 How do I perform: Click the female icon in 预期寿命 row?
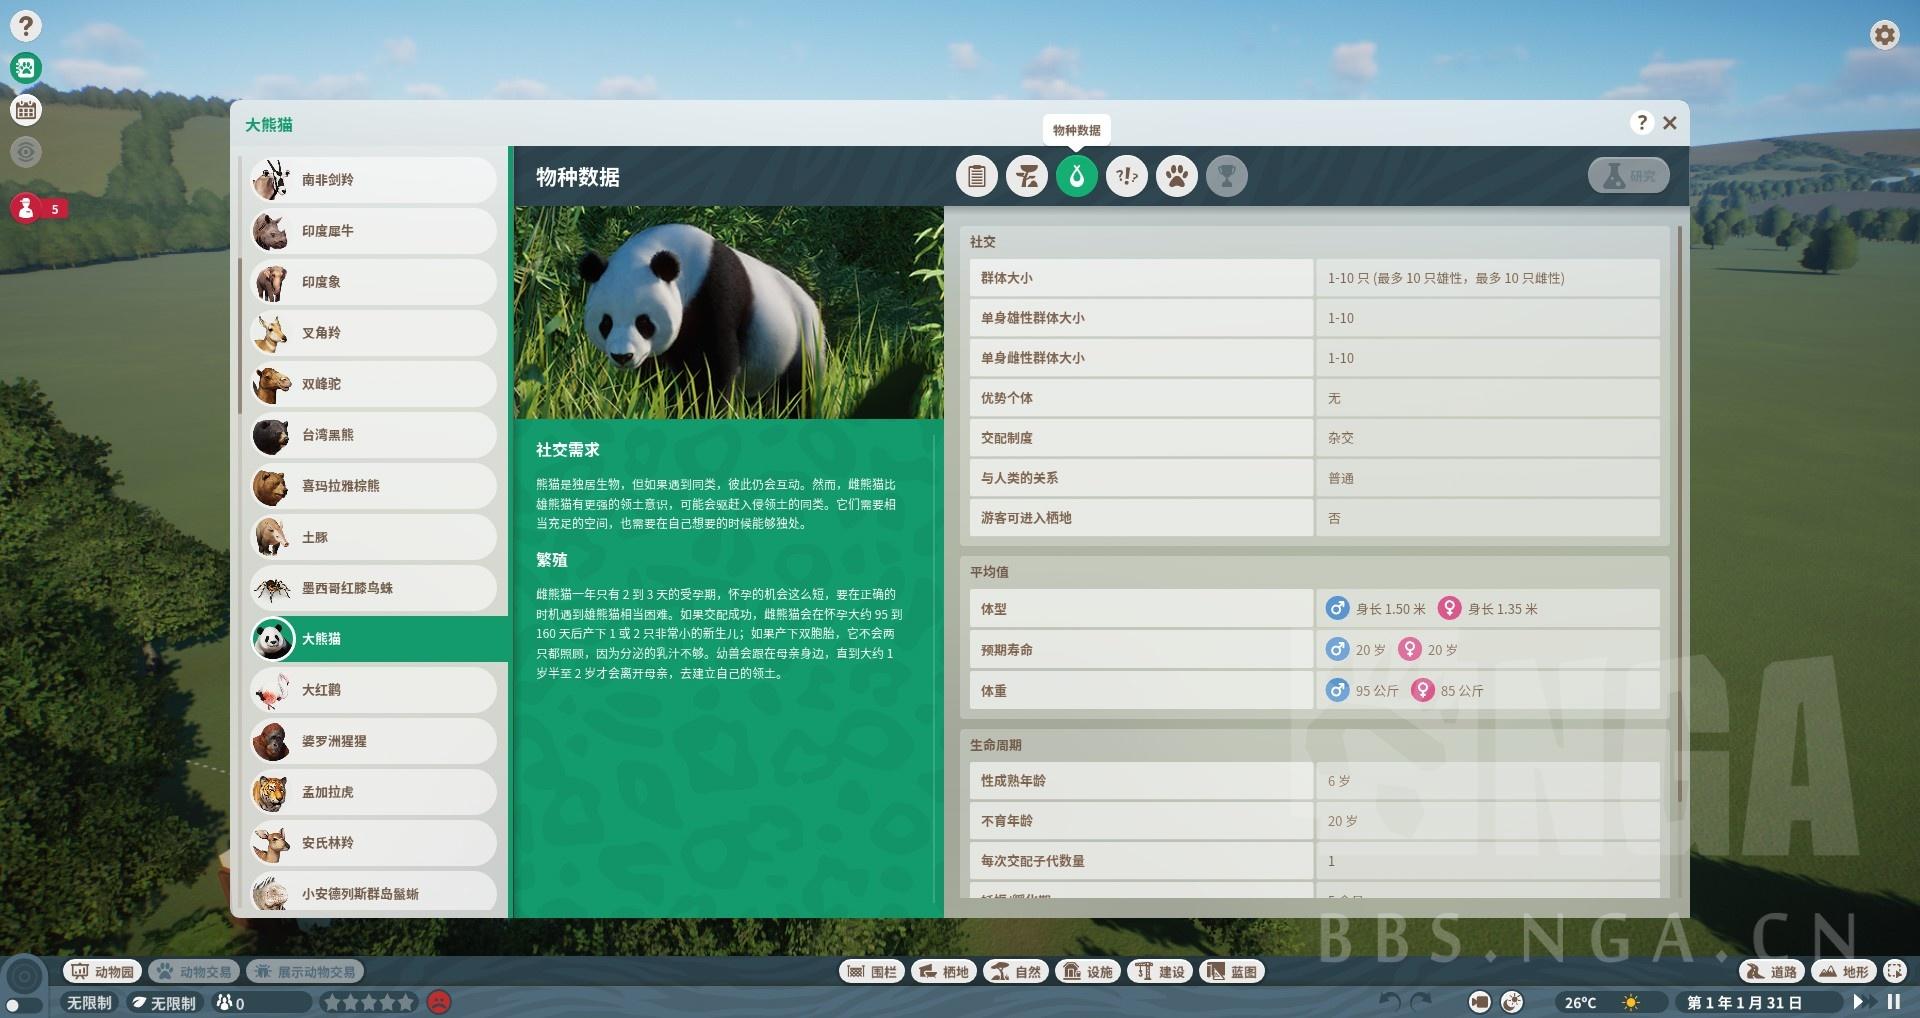(x=1409, y=649)
